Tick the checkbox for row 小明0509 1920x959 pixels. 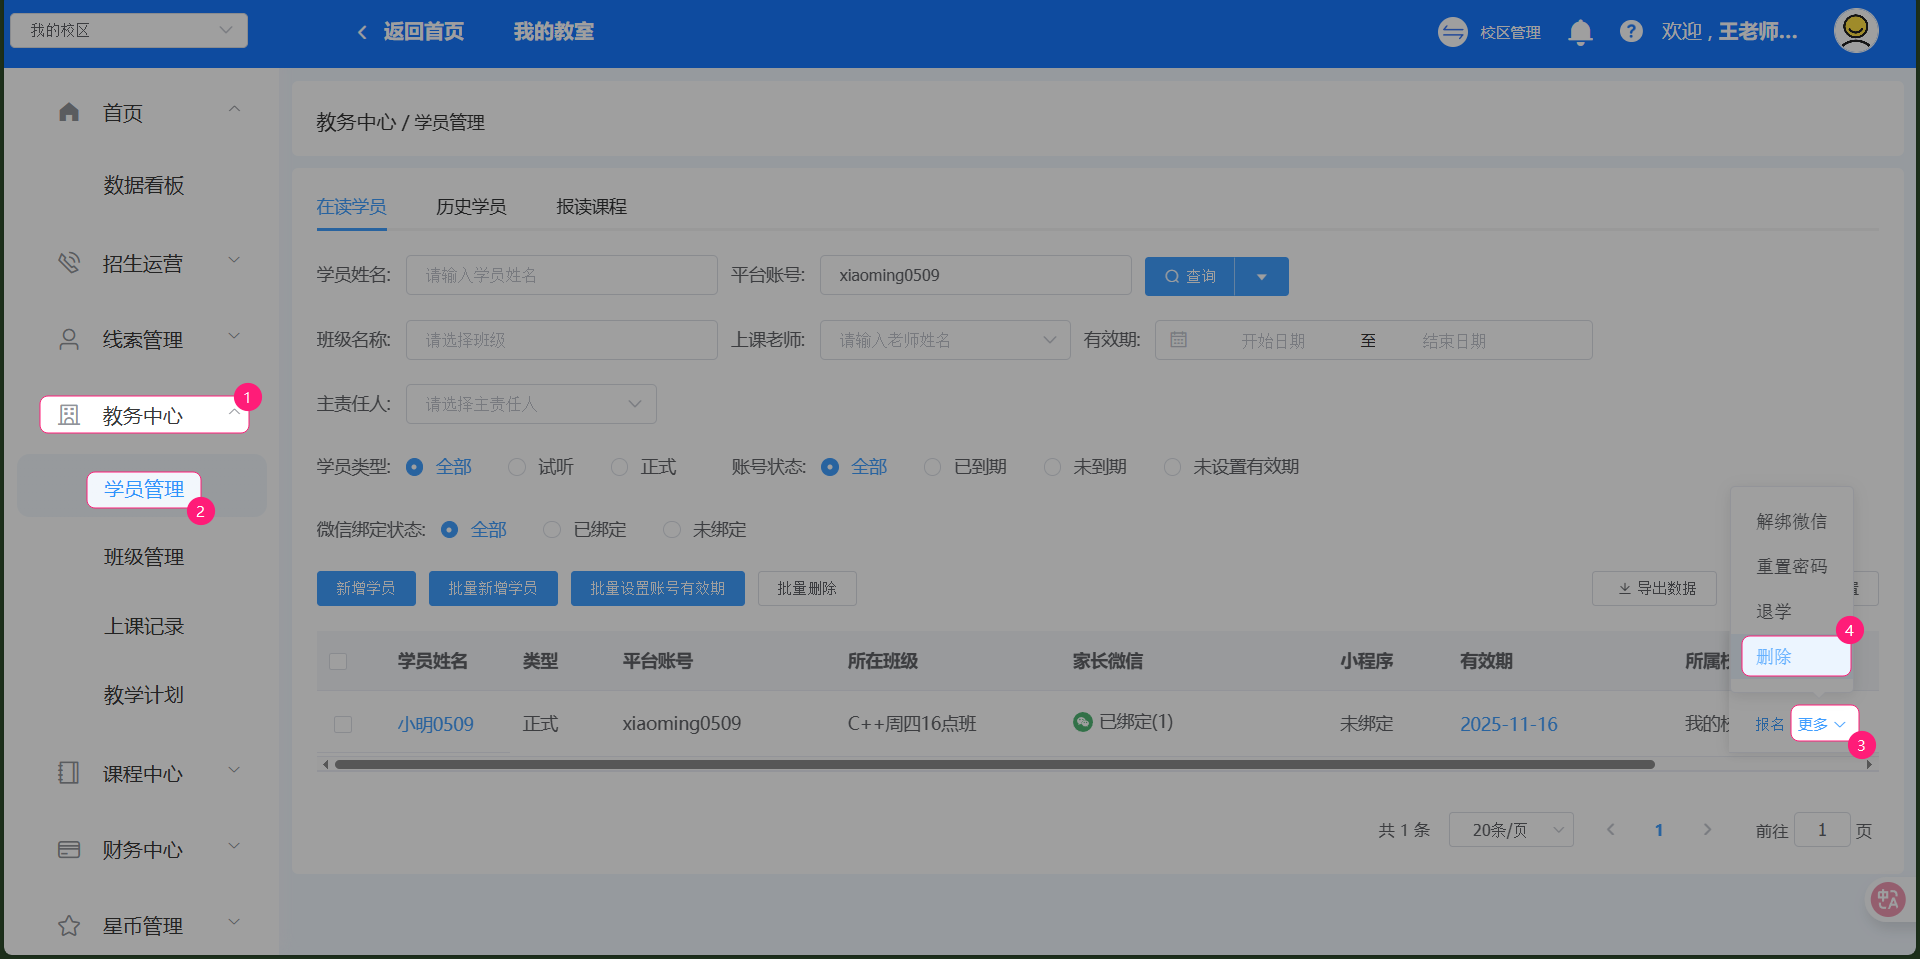point(343,724)
